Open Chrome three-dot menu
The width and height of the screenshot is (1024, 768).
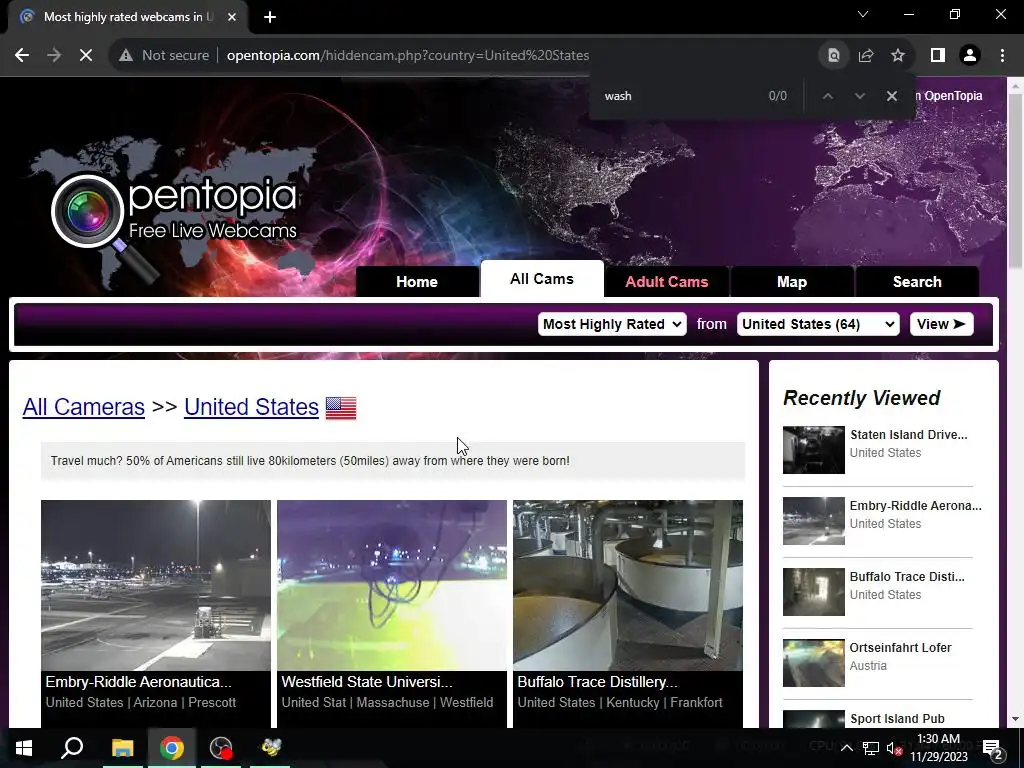click(x=1002, y=56)
